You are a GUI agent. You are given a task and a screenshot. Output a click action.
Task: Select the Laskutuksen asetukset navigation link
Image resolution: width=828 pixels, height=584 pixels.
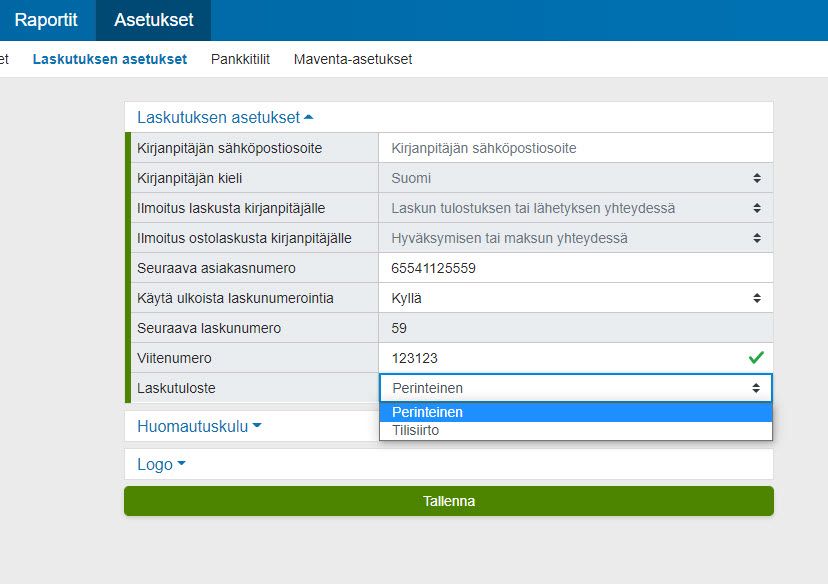[110, 59]
